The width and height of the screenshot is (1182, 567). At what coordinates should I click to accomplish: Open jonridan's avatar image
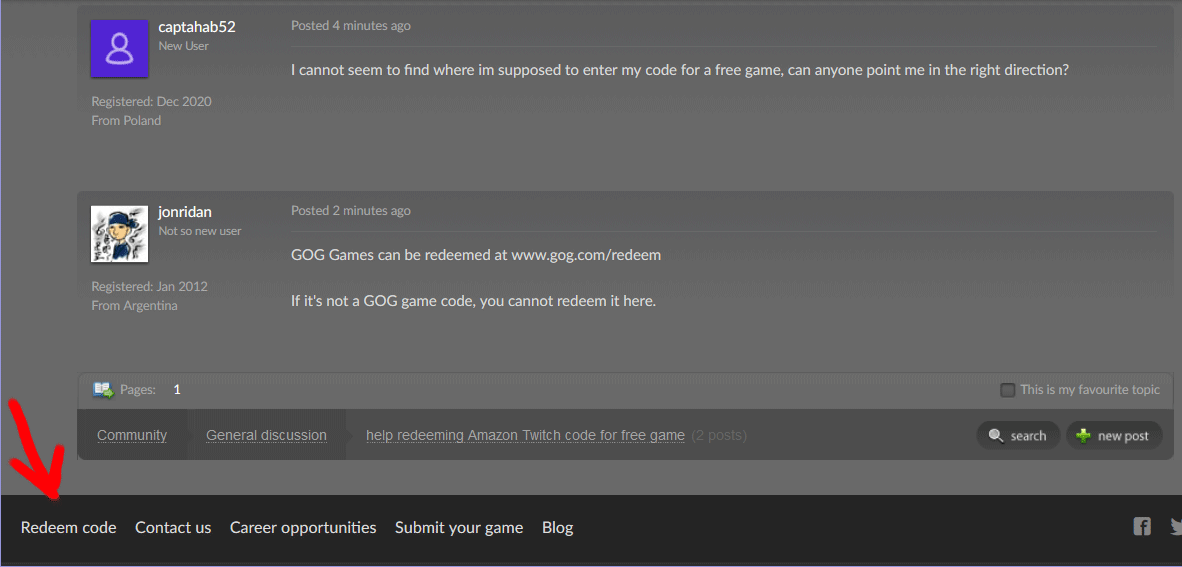pyautogui.click(x=119, y=234)
